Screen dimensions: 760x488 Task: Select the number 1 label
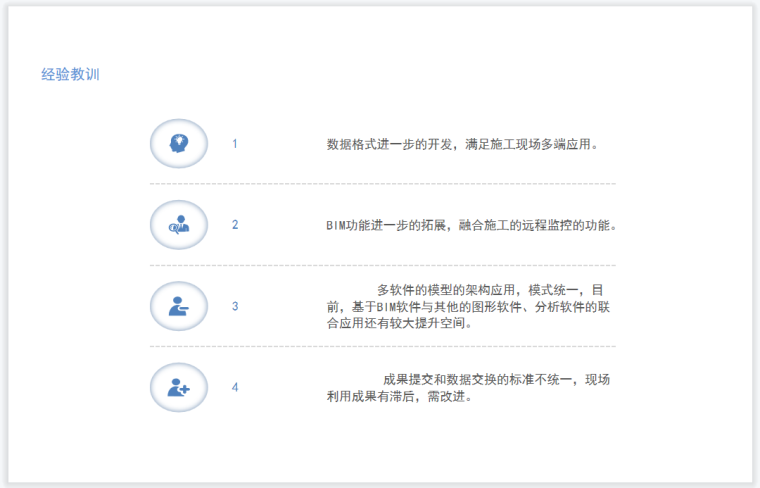click(x=235, y=144)
